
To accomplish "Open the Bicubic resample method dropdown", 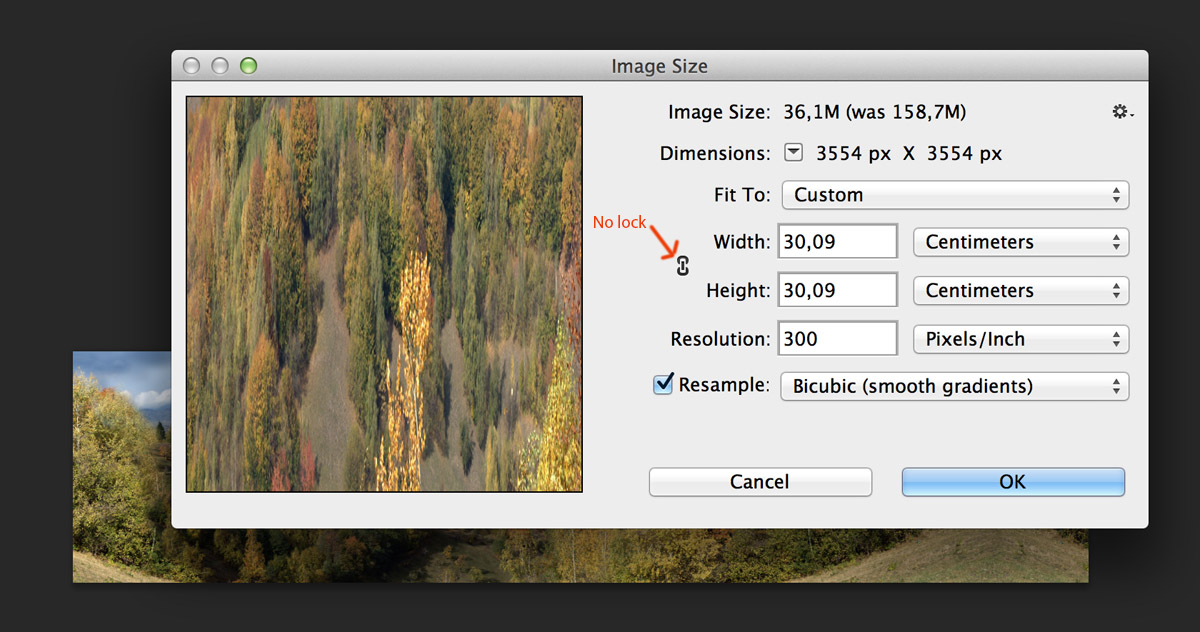I will [x=954, y=386].
